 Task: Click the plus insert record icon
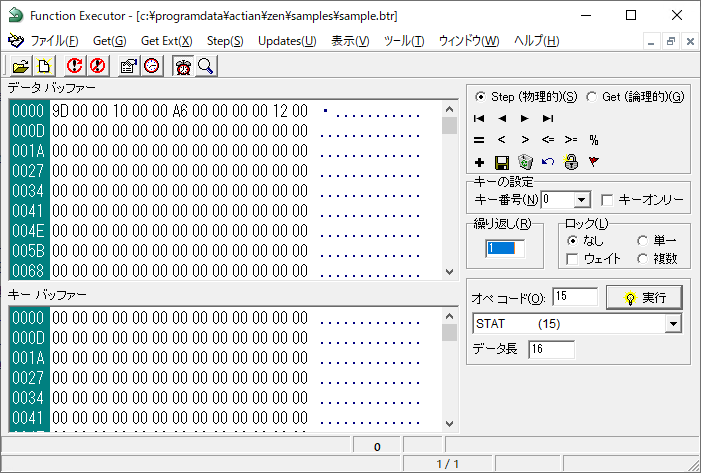coord(479,161)
